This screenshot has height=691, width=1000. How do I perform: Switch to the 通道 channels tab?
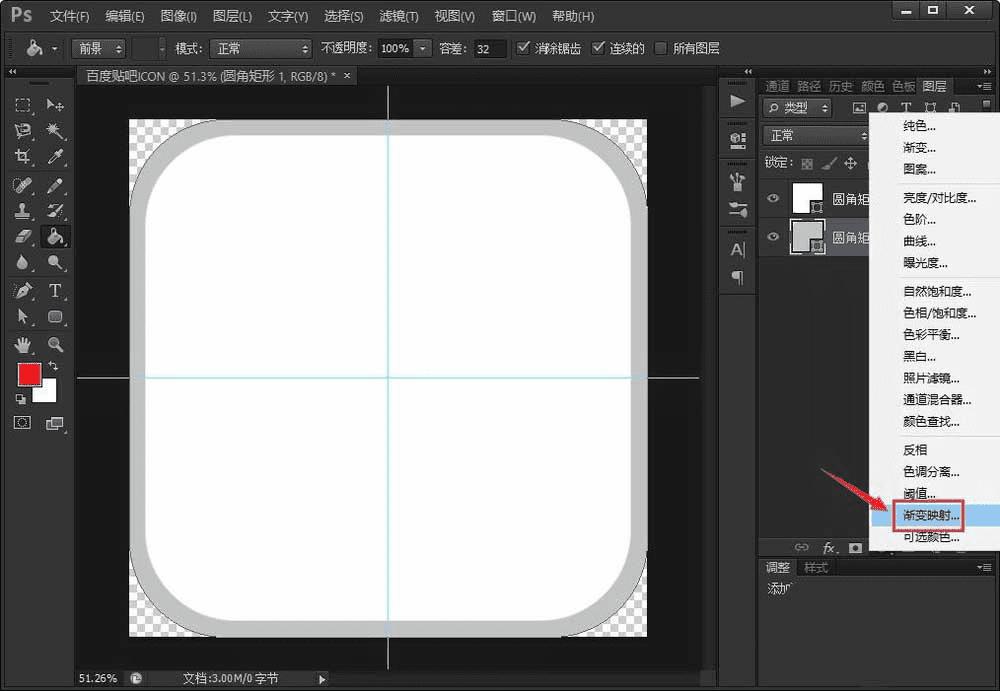pyautogui.click(x=777, y=86)
